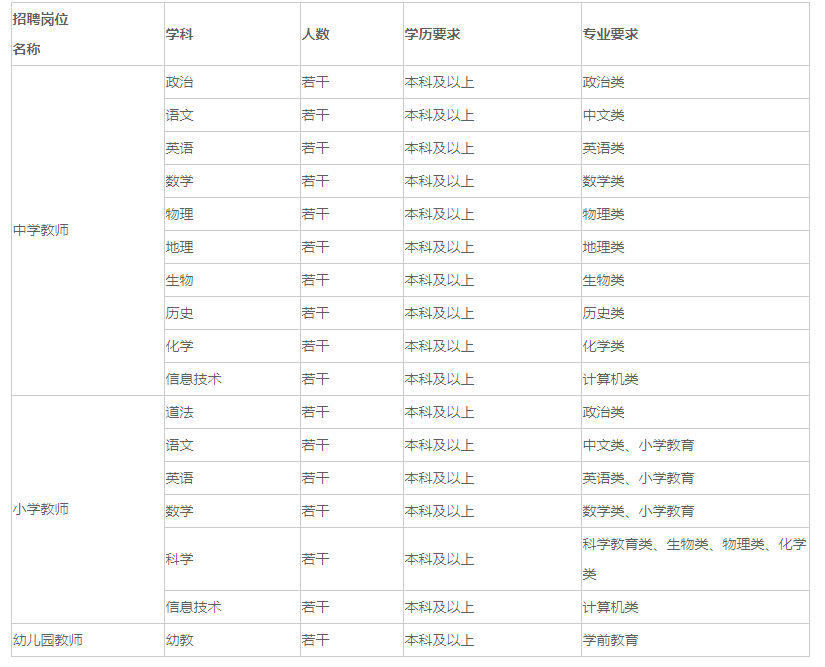Select the 学历要求 header cell
This screenshot has height=667, width=825.
(x=432, y=35)
